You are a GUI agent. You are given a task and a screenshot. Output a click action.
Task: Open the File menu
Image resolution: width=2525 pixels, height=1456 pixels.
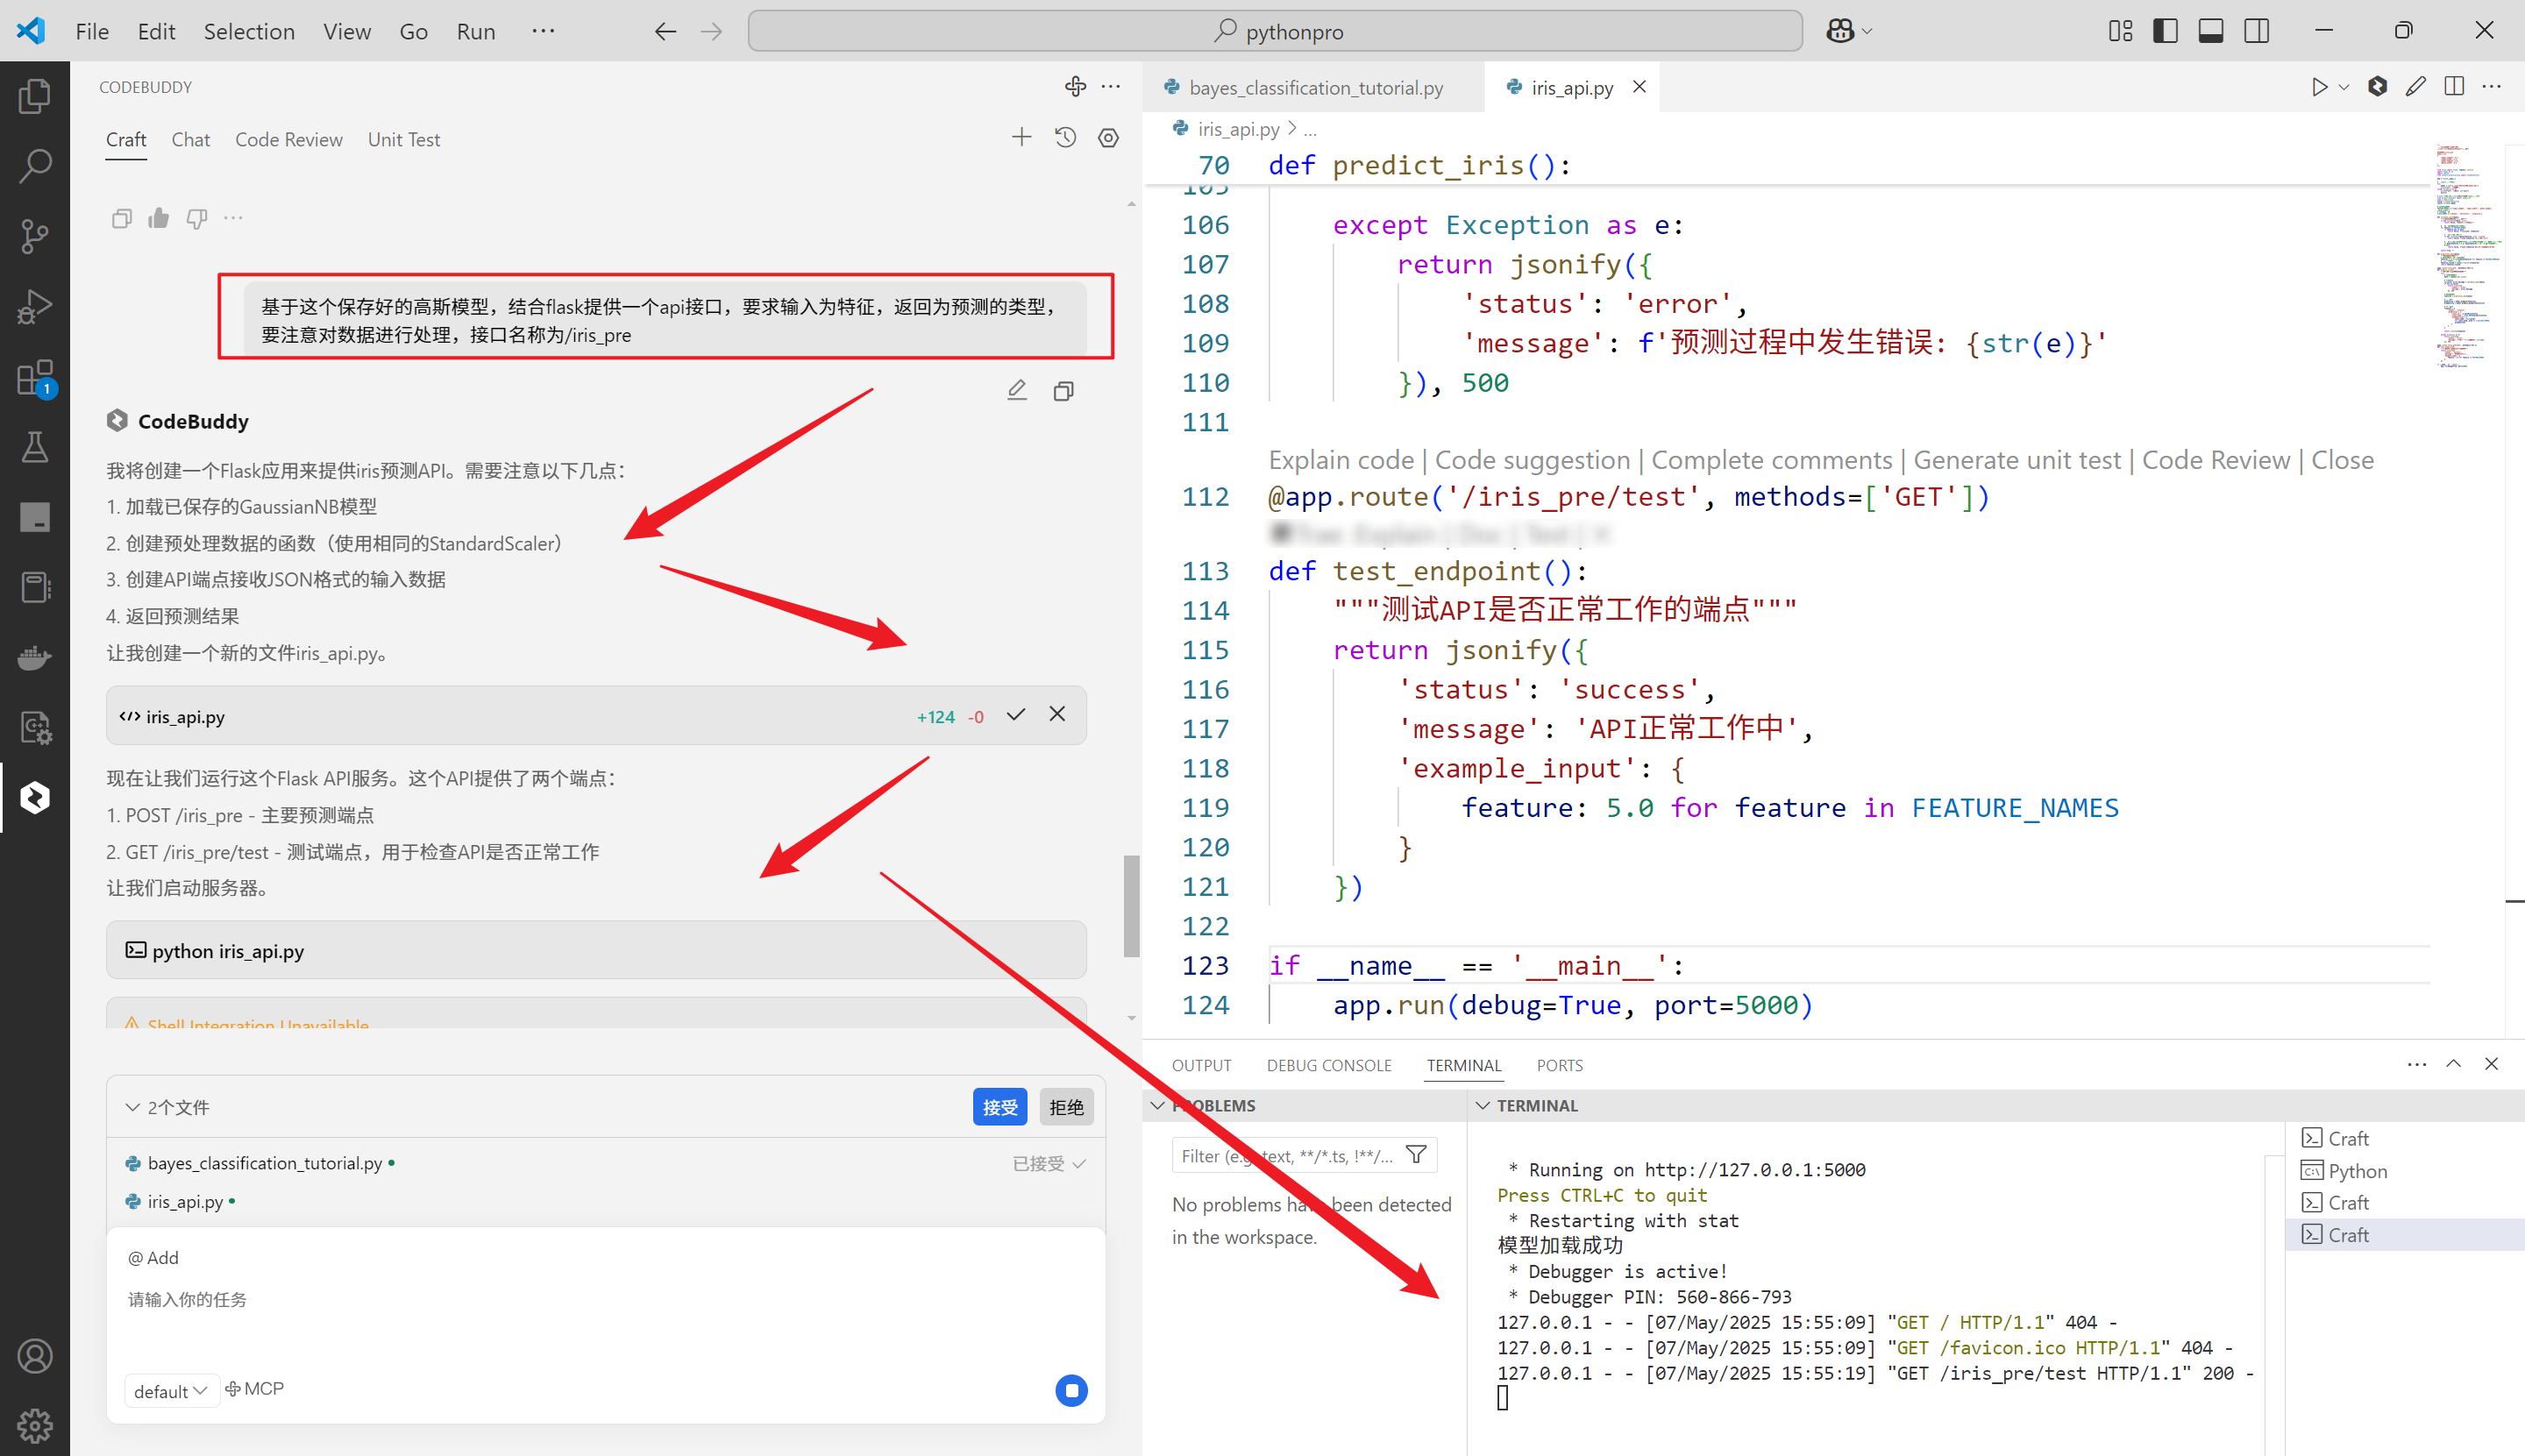[x=92, y=32]
